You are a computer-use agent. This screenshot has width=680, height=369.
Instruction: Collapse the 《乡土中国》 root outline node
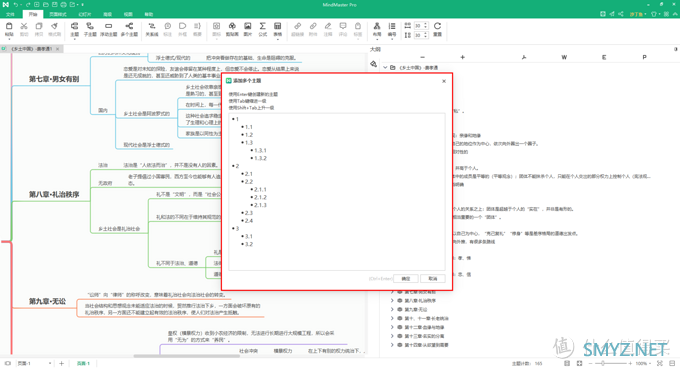click(x=385, y=68)
